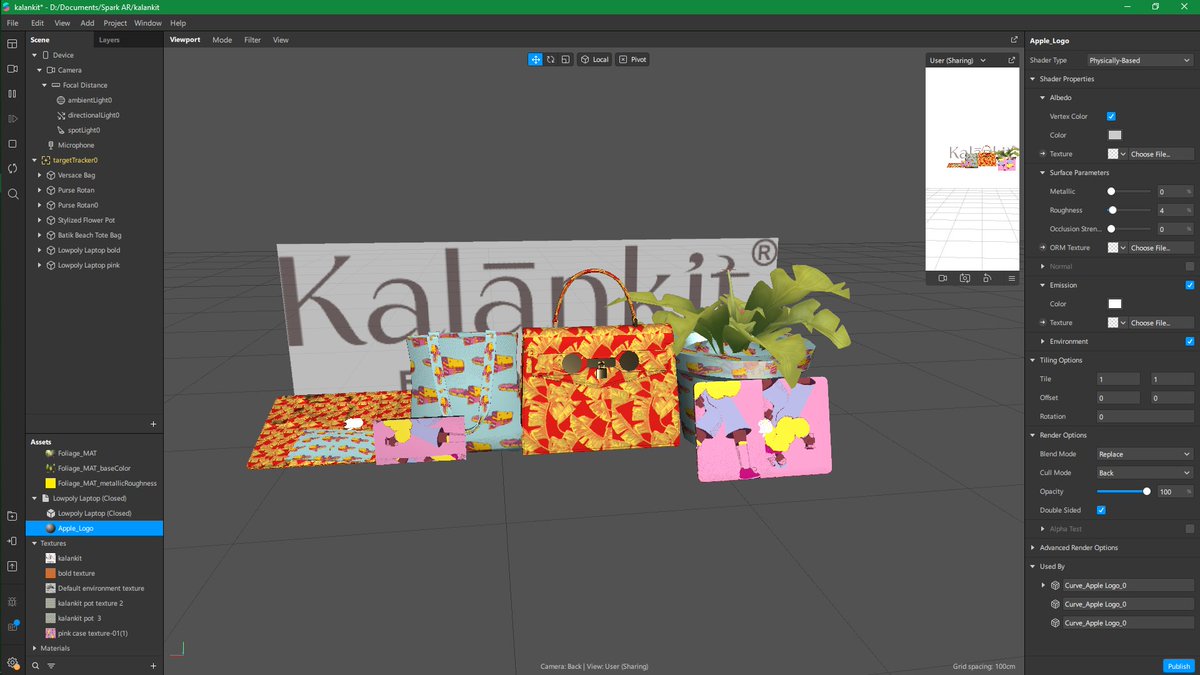Choose File for Emission Texture
This screenshot has width=1200, height=675.
pyautogui.click(x=1160, y=323)
